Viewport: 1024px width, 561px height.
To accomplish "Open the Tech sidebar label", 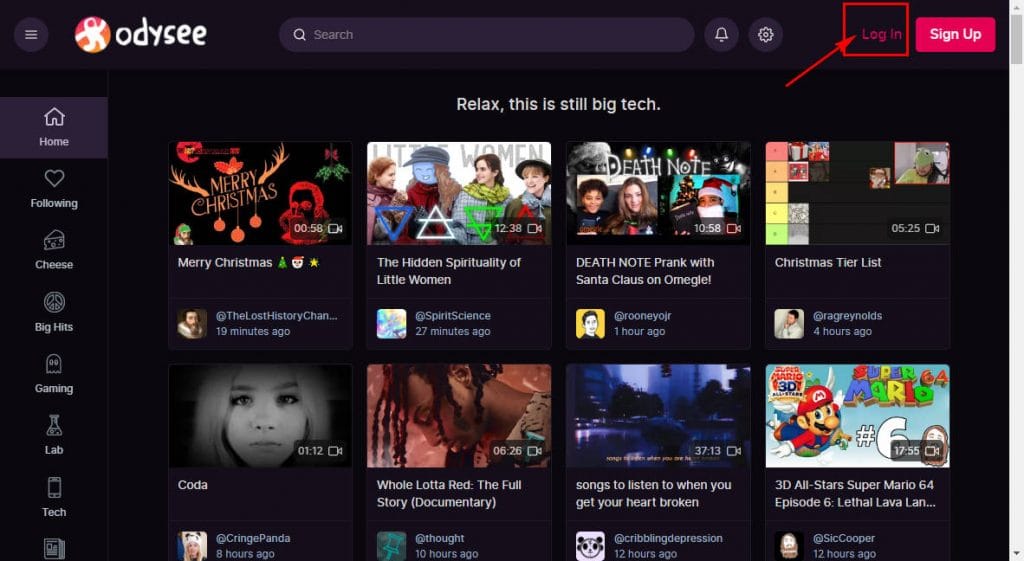I will pos(54,512).
